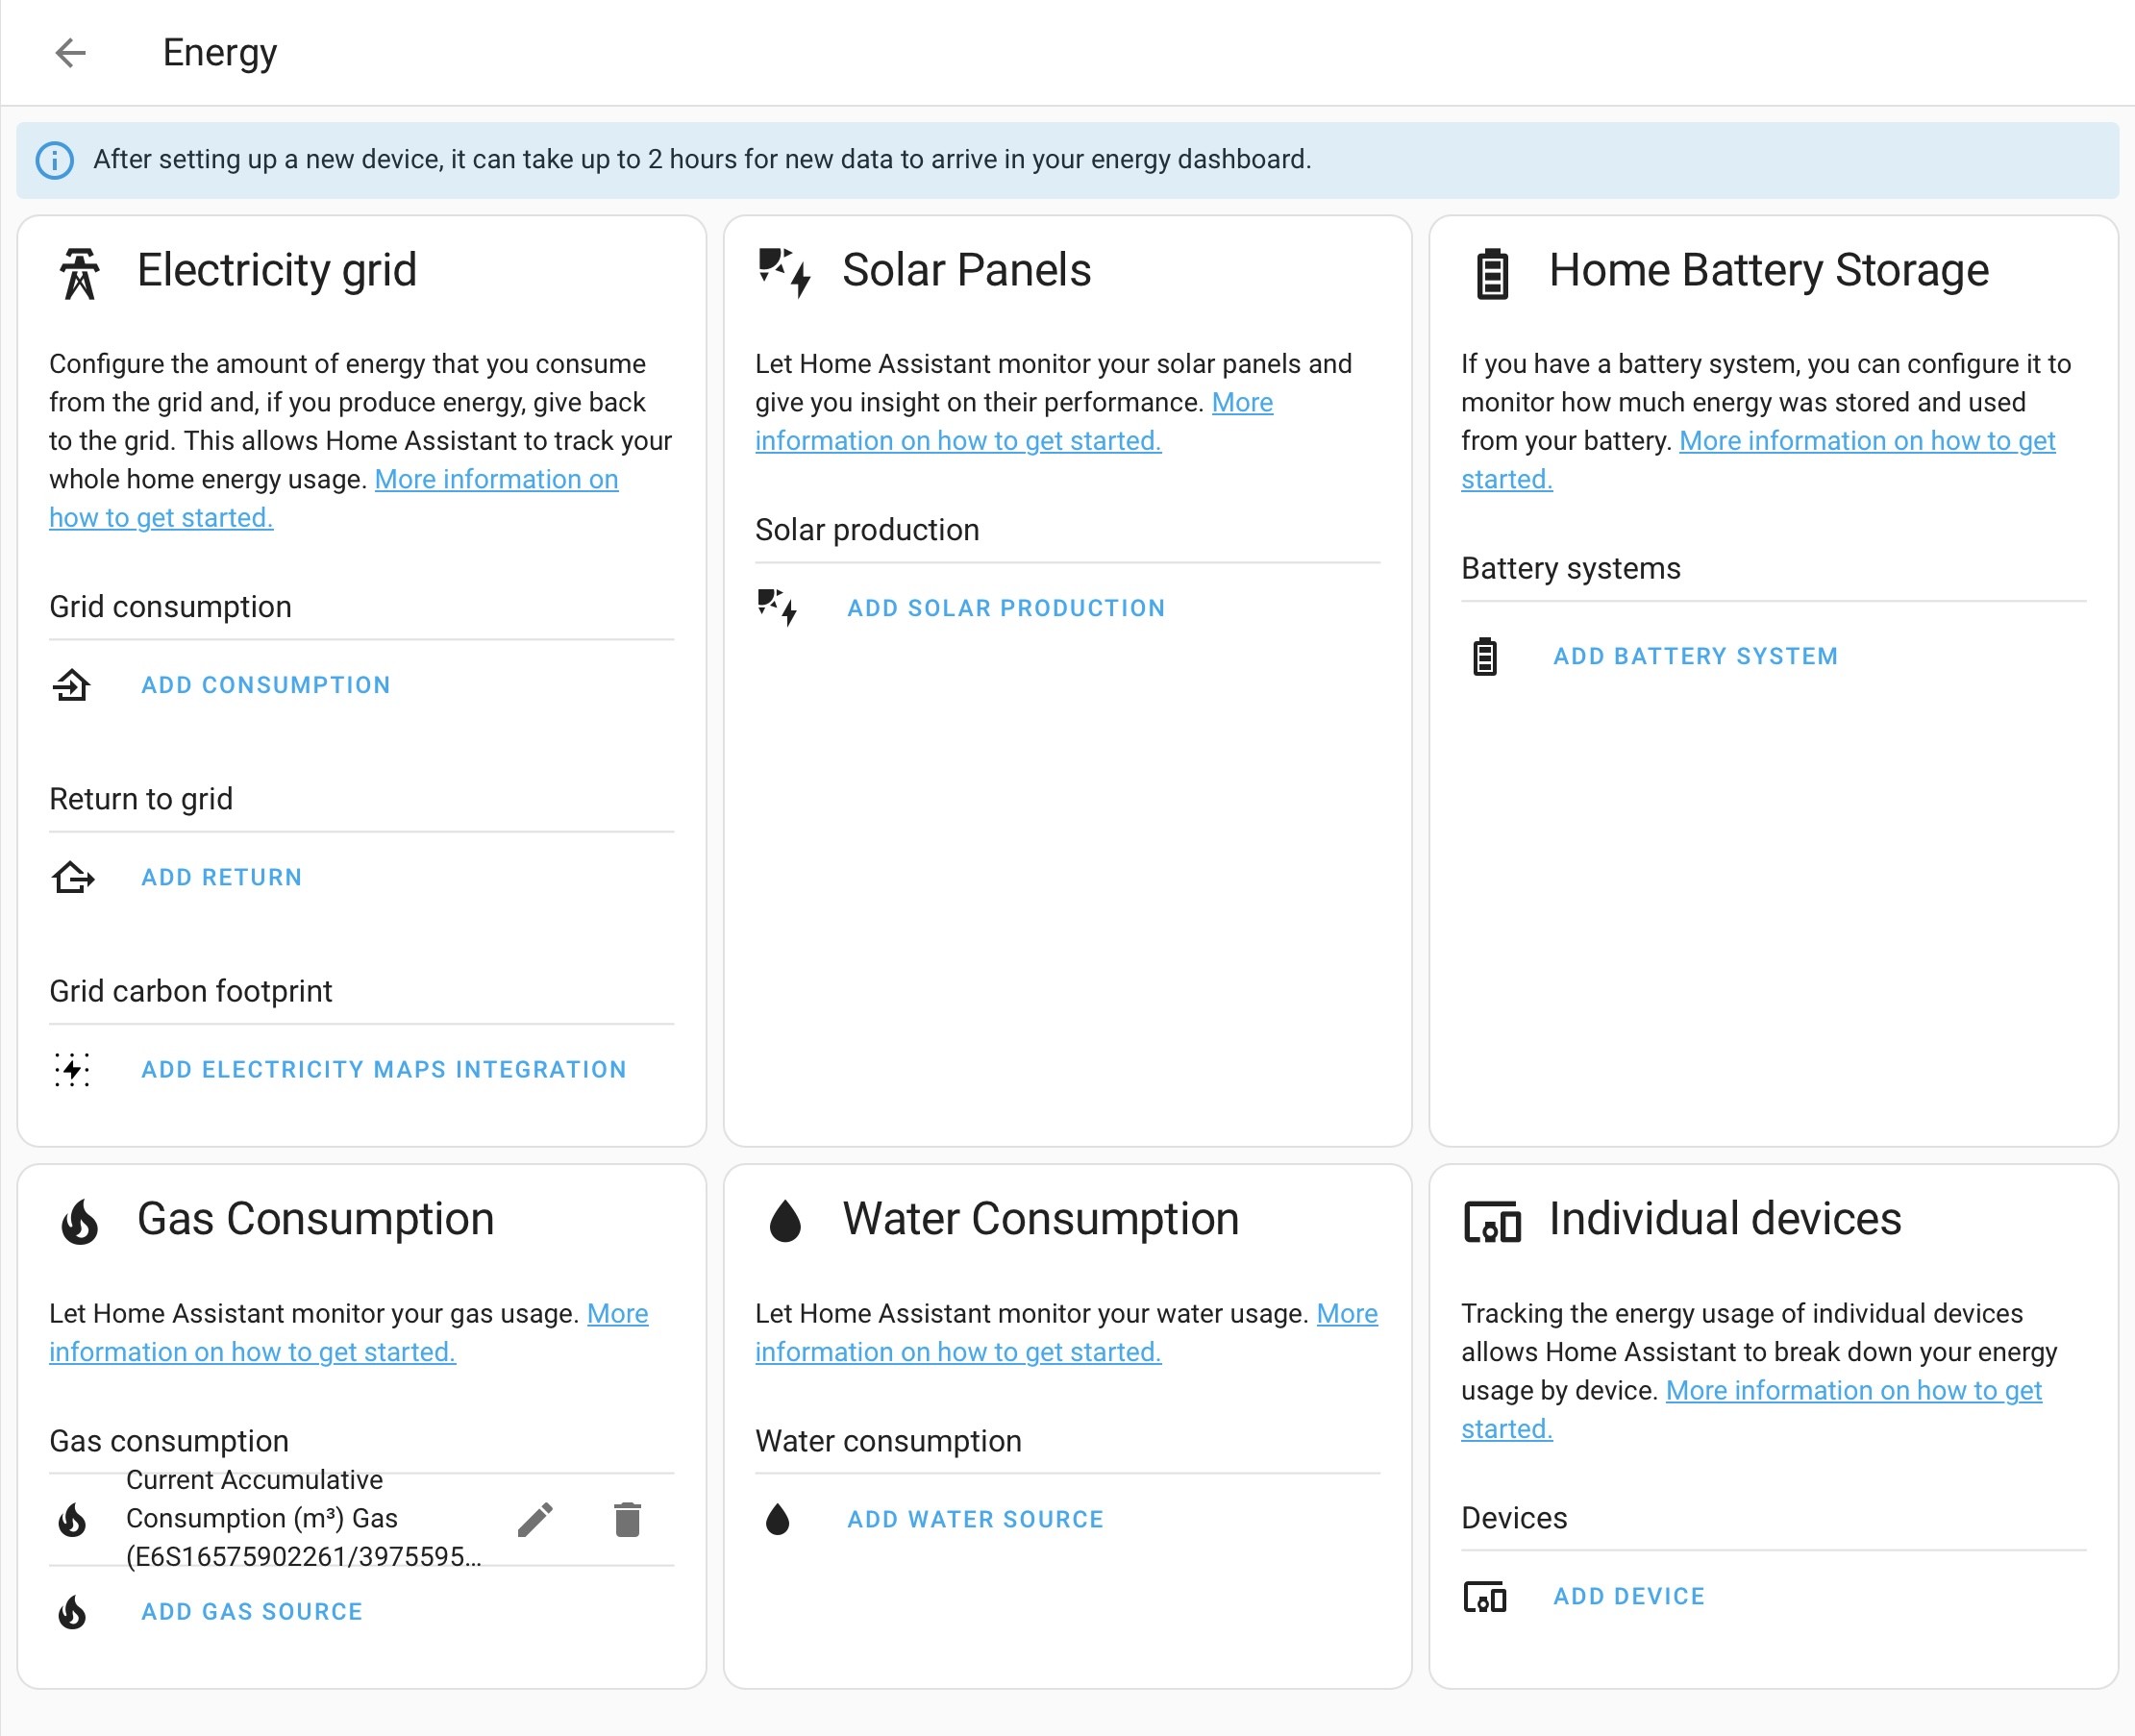
Task: Click the info icon in the banner
Action: [55, 160]
